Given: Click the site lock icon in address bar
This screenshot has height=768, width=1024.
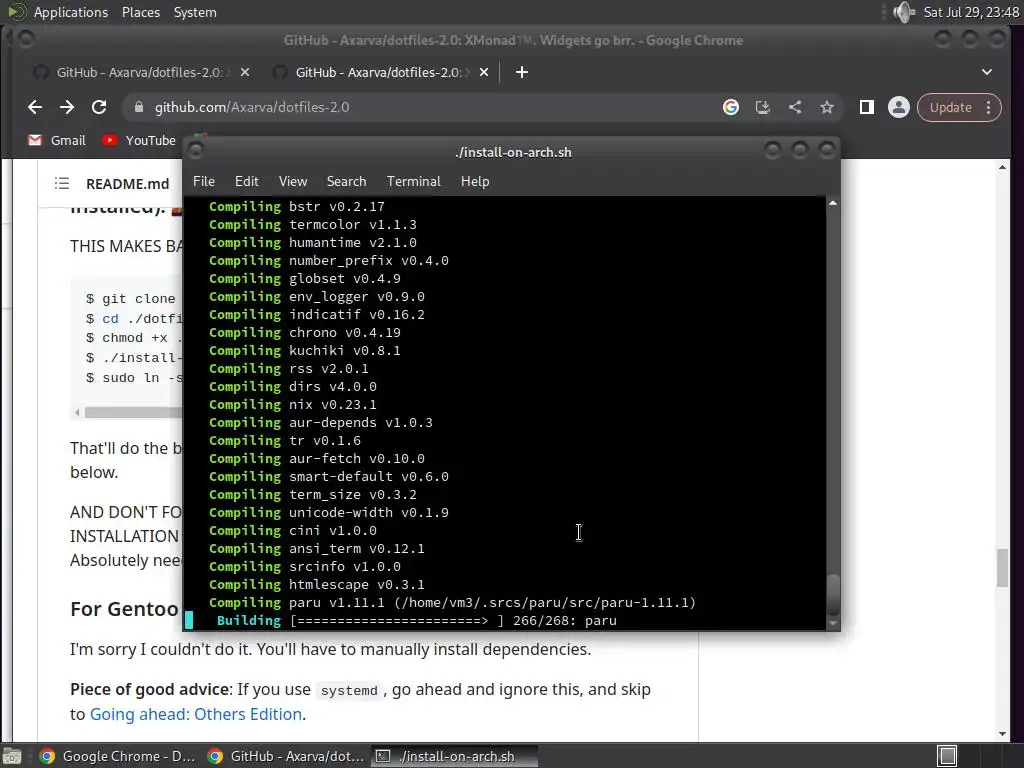Looking at the screenshot, I should (138, 107).
